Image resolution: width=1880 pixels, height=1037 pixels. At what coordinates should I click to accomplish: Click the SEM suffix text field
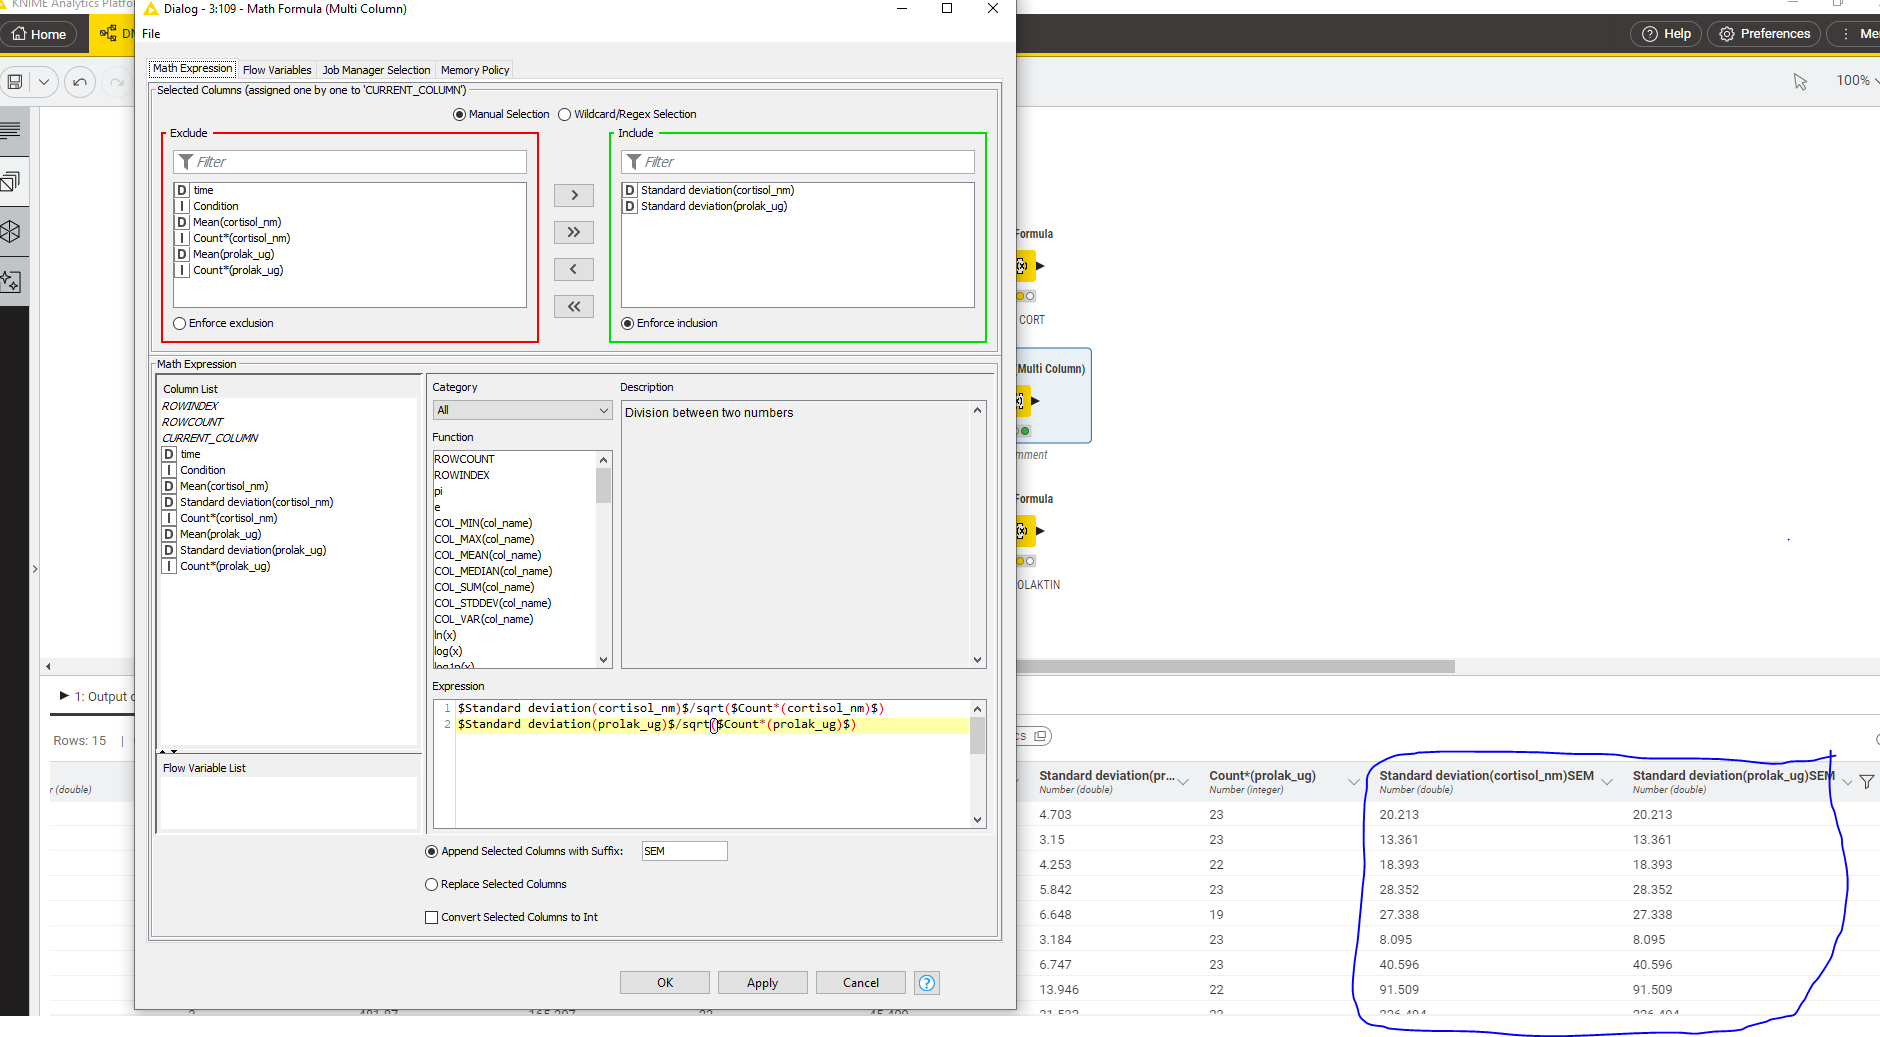(x=684, y=851)
